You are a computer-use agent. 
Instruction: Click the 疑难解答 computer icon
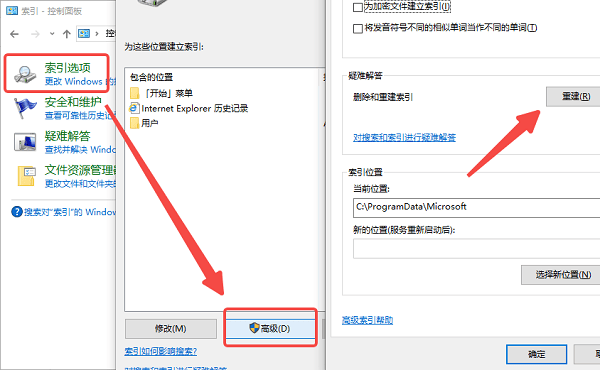point(25,142)
